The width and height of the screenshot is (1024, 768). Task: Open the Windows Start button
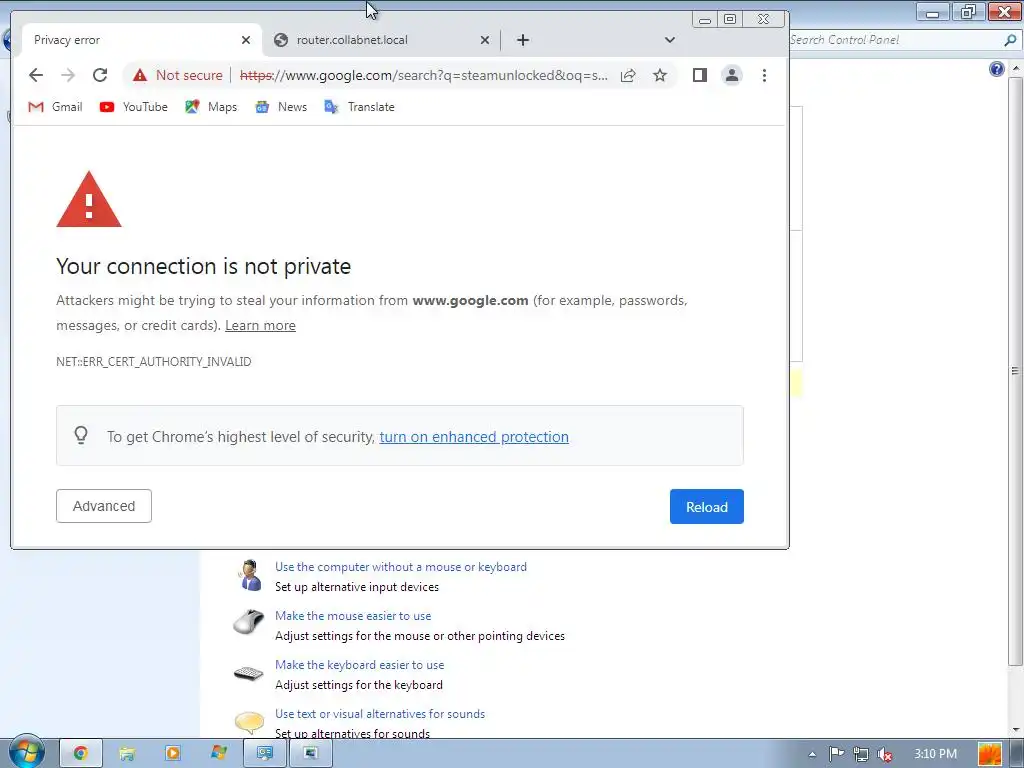(x=27, y=752)
